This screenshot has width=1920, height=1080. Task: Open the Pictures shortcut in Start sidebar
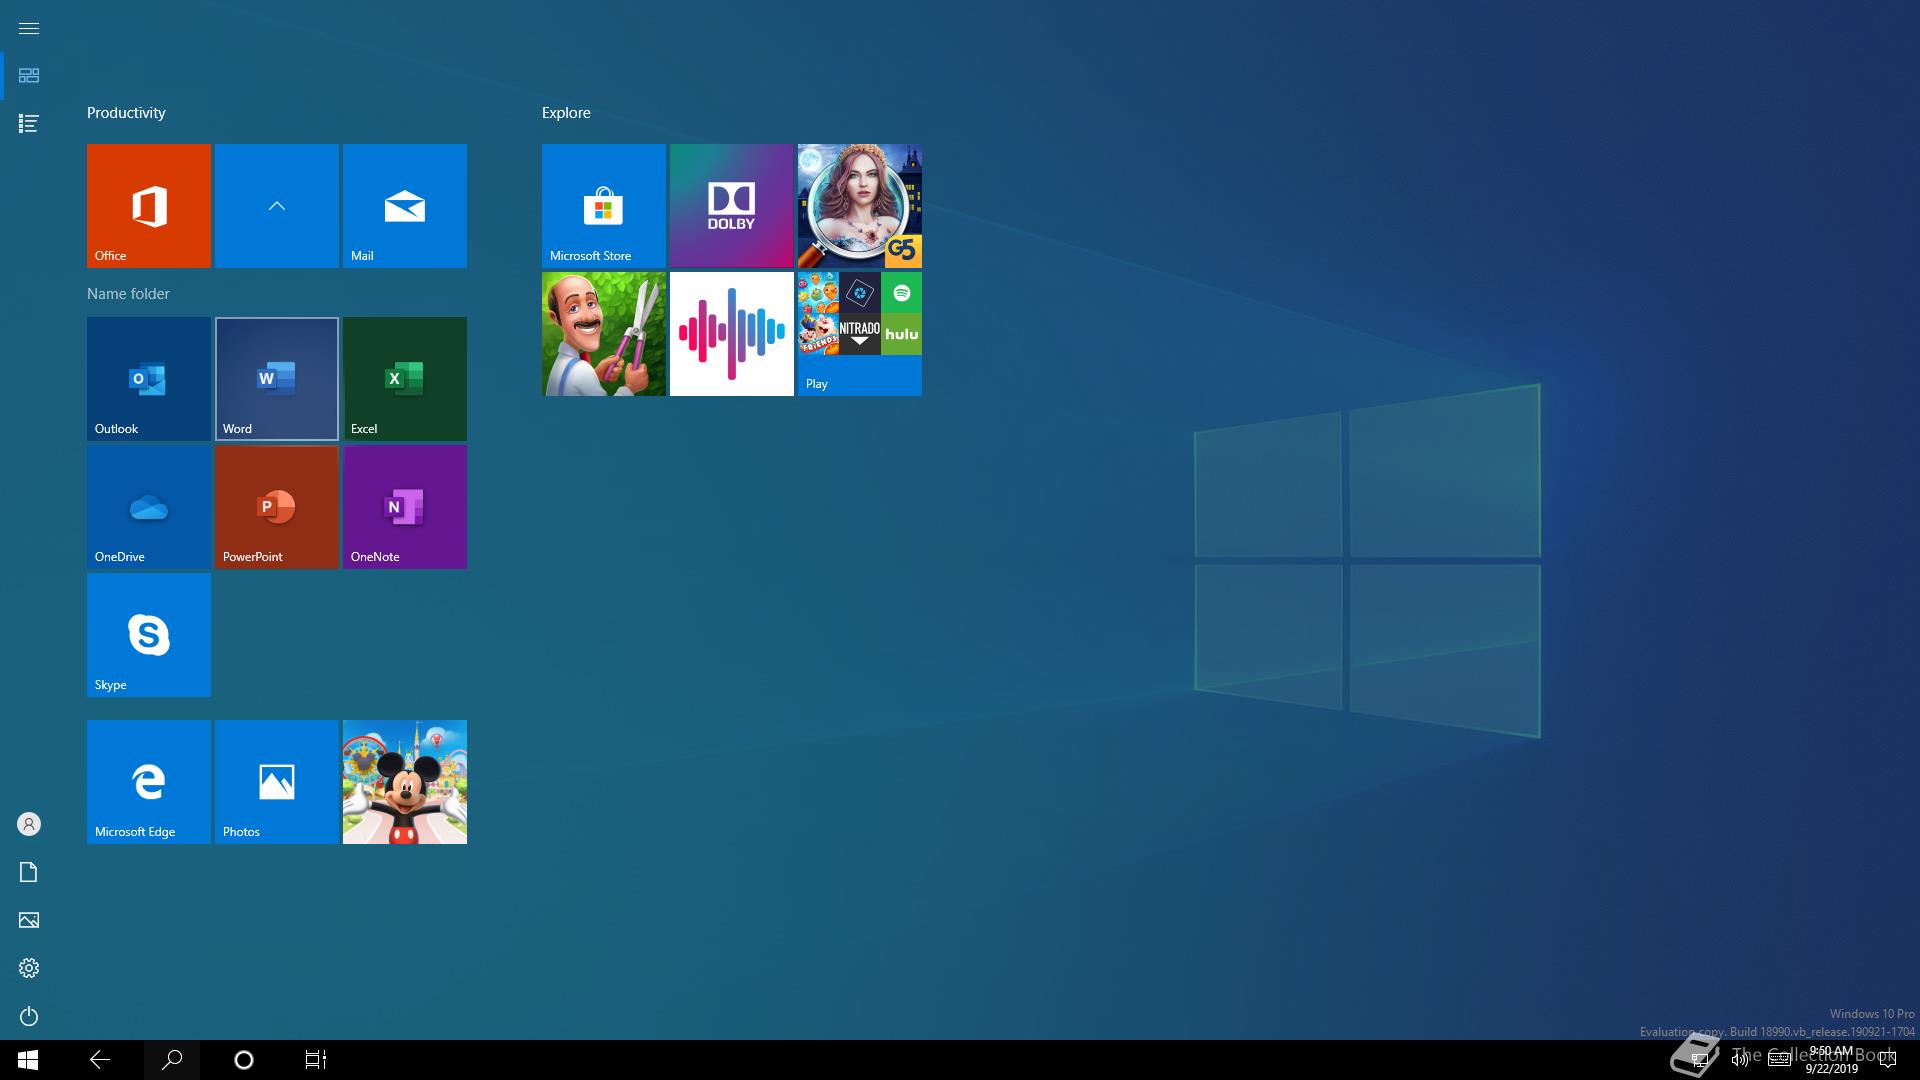(29, 920)
